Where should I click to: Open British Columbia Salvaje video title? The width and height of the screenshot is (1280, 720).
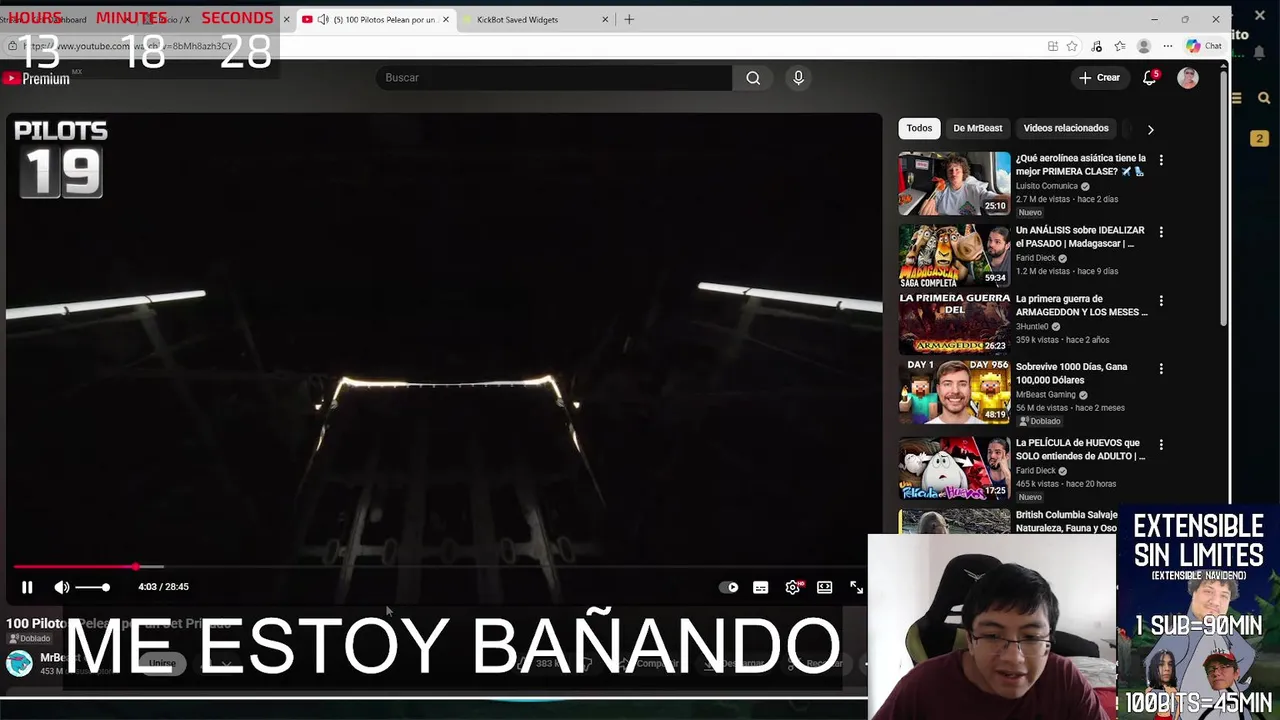click(x=1066, y=521)
